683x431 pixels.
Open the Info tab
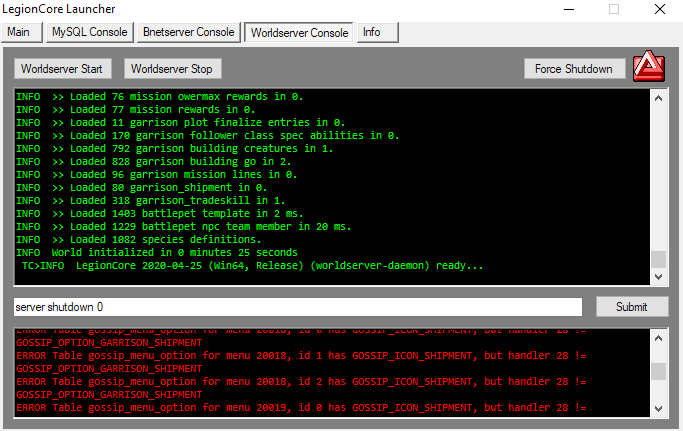coord(378,32)
